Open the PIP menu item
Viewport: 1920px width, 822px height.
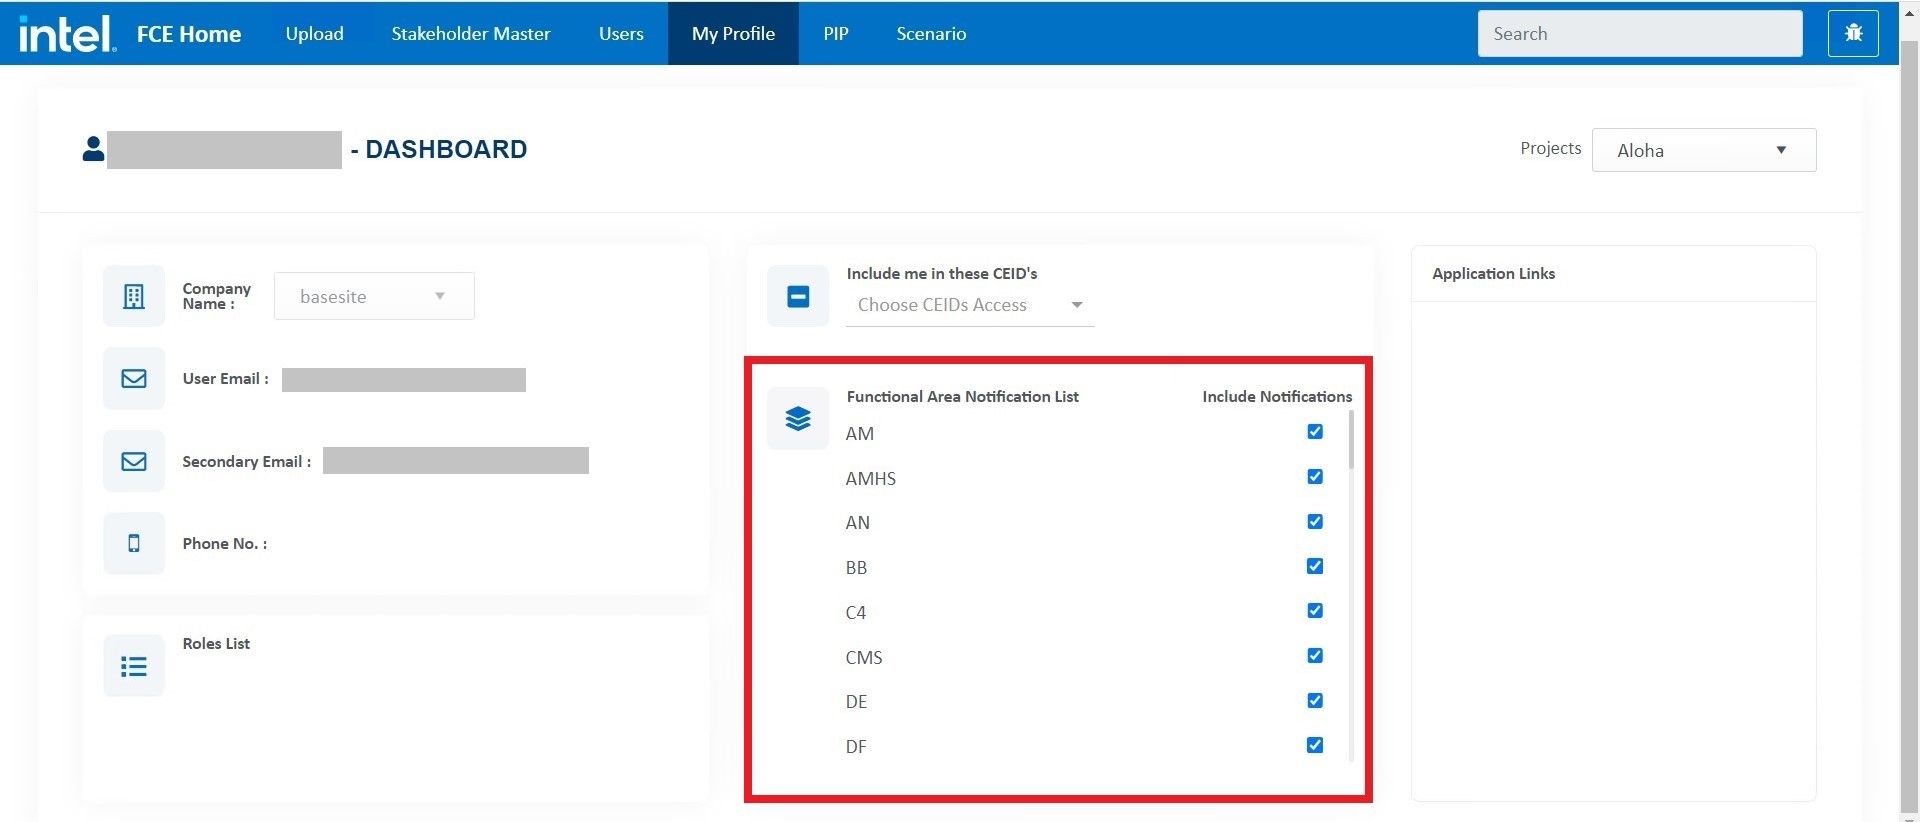point(835,34)
